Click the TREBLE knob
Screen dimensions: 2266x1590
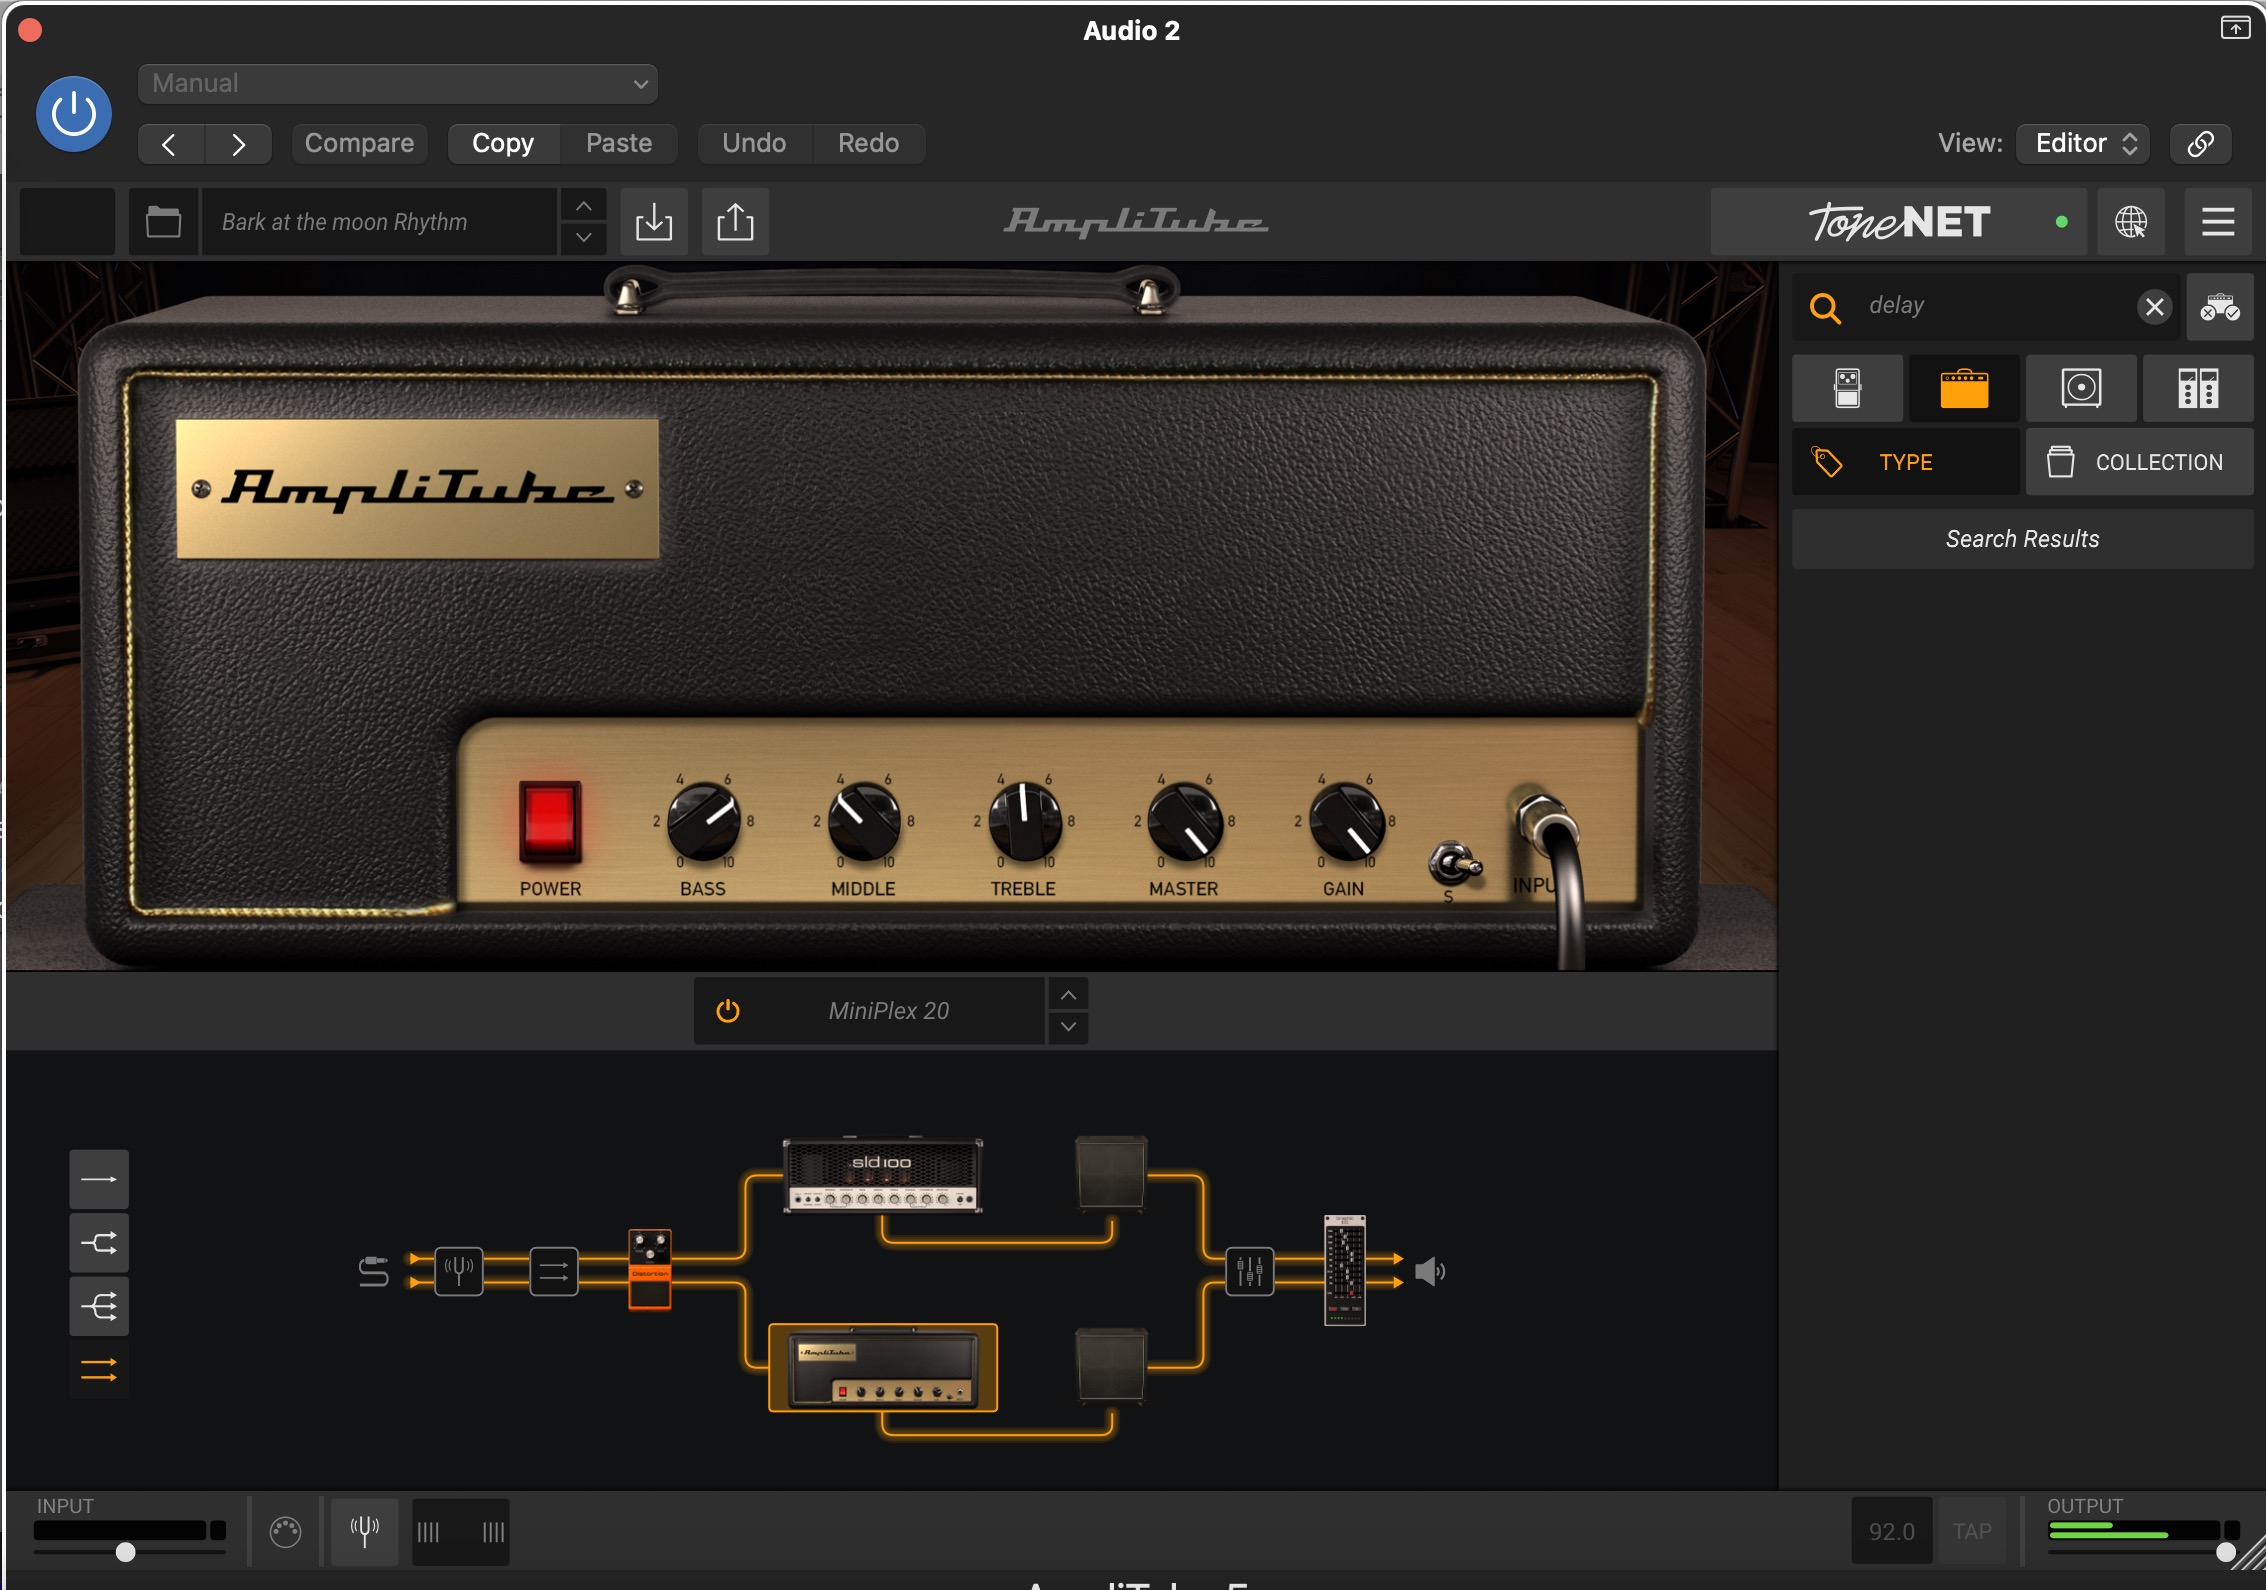pyautogui.click(x=1024, y=821)
